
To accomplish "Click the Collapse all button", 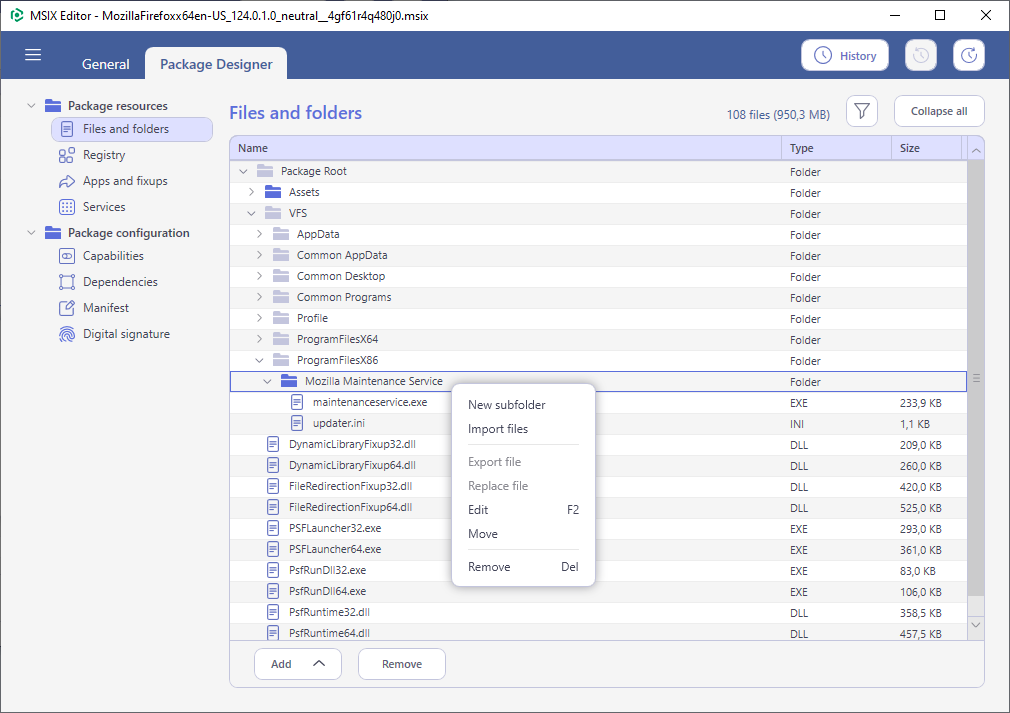I will 939,111.
